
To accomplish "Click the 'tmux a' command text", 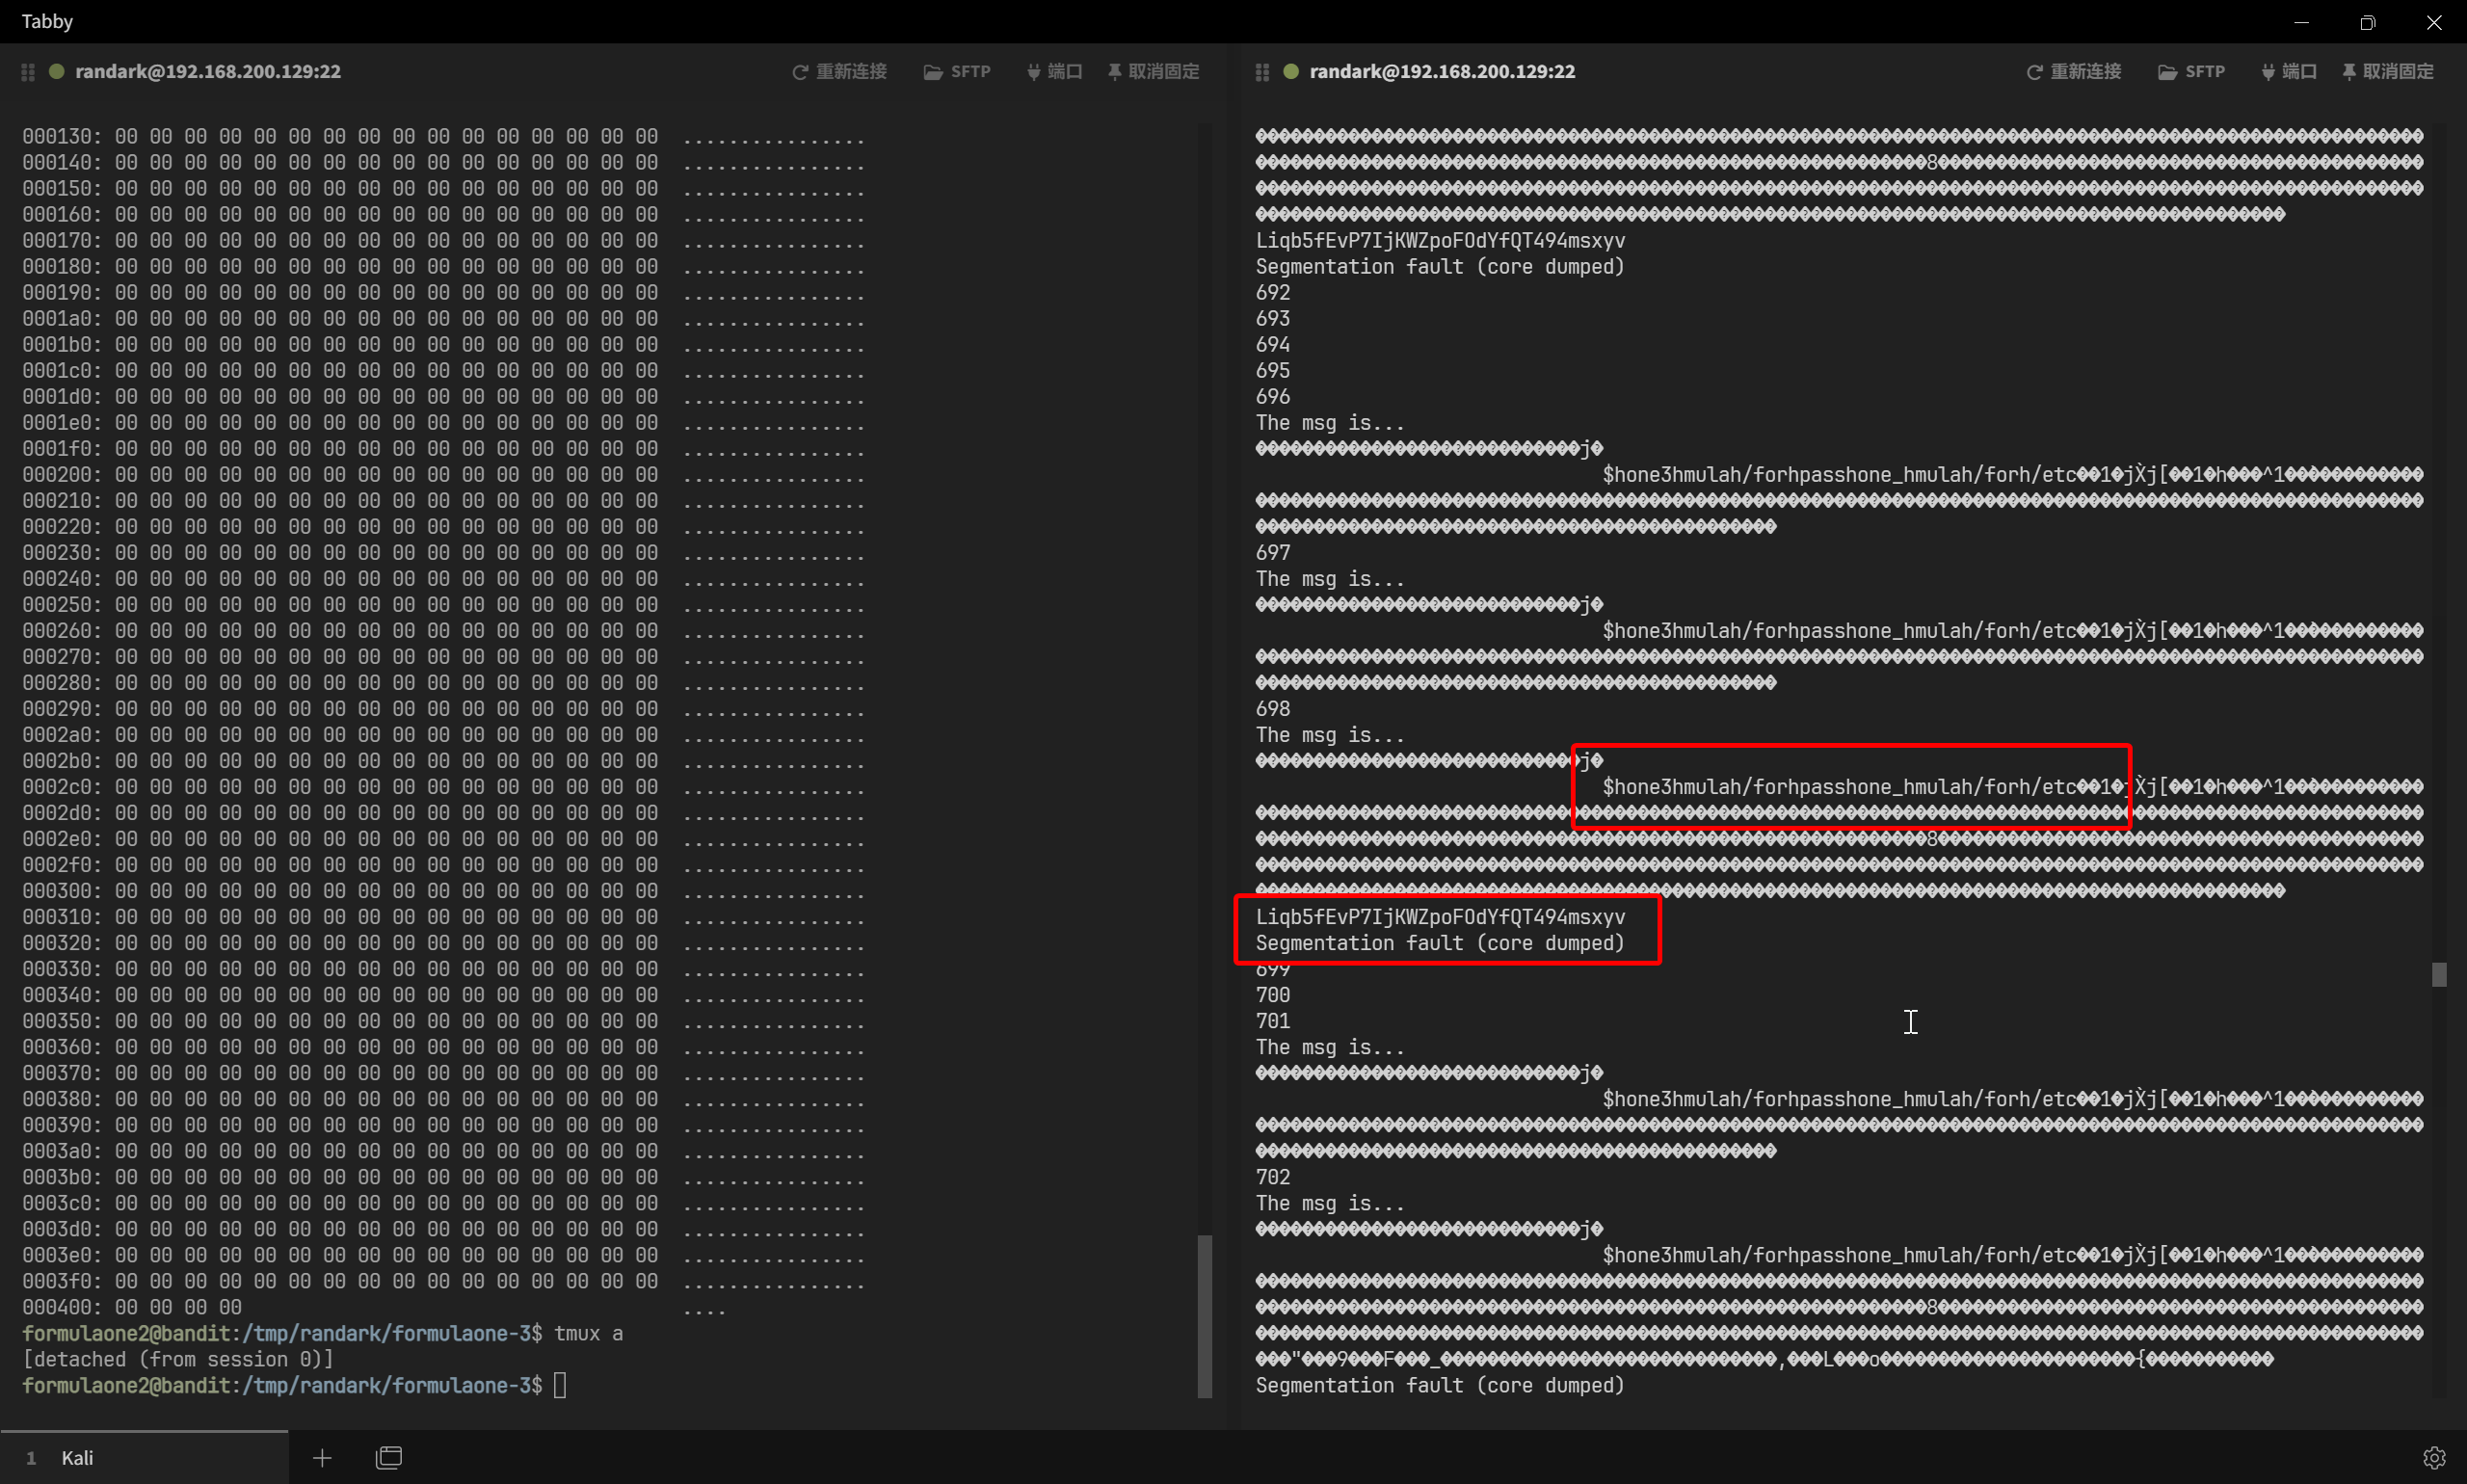I will (x=588, y=1333).
